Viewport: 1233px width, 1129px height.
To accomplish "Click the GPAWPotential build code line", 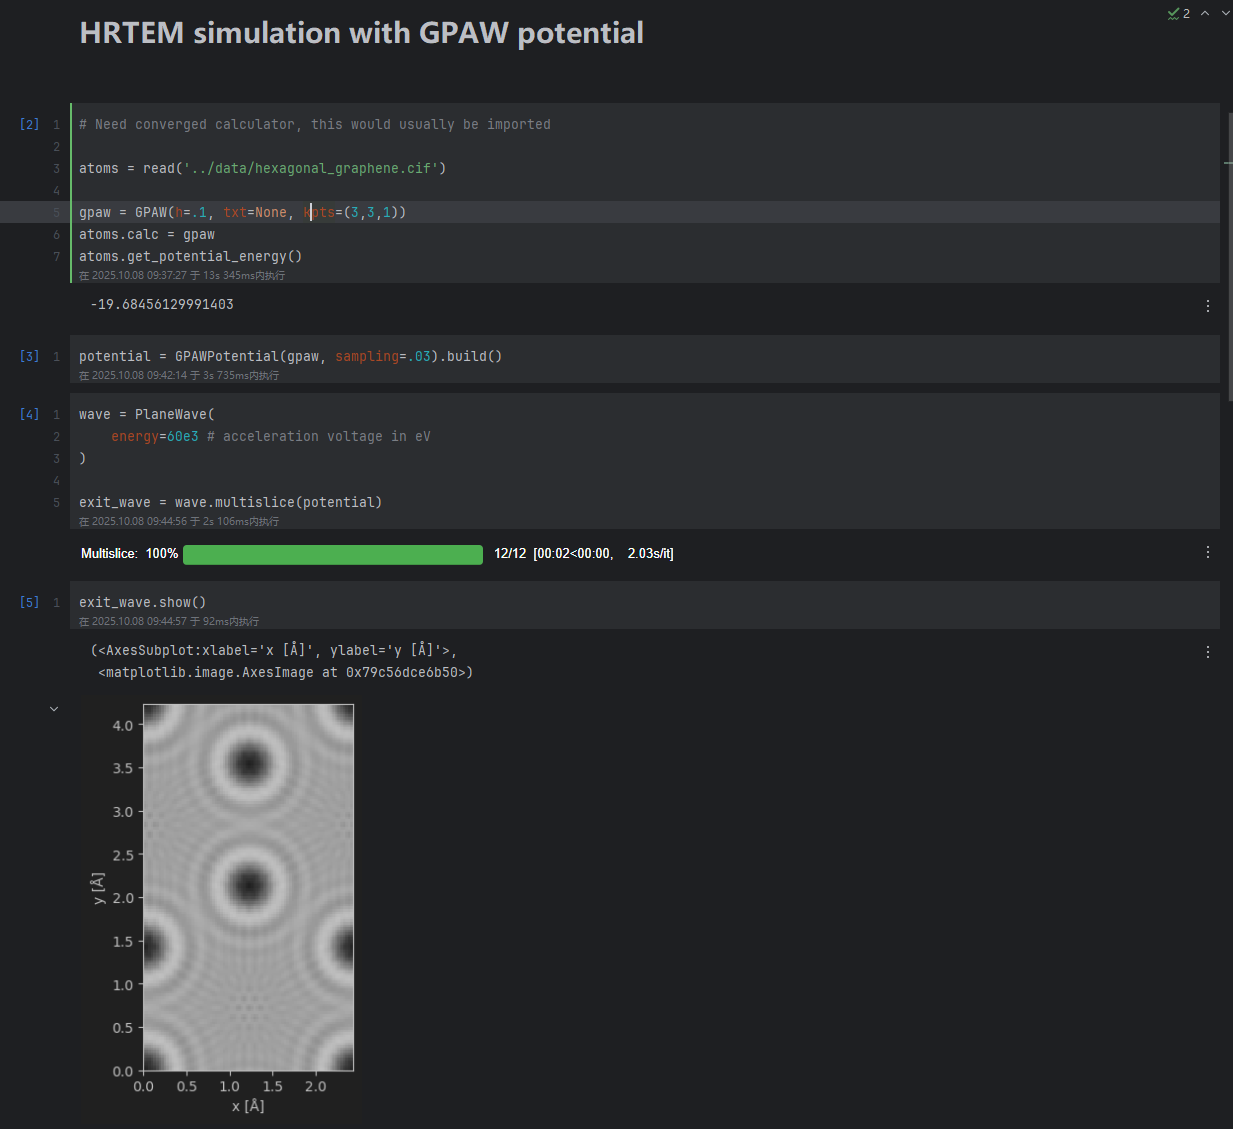I will 290,356.
